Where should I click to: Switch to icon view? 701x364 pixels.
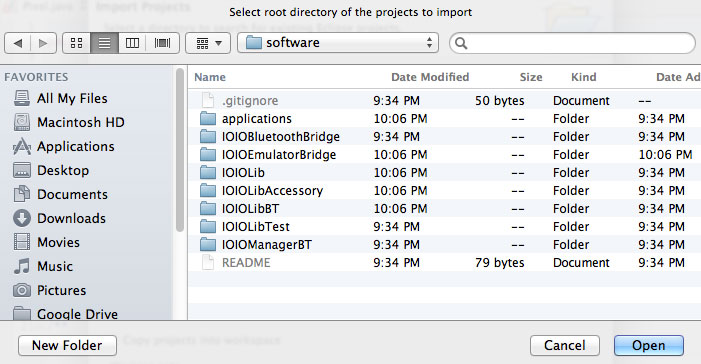[x=76, y=43]
